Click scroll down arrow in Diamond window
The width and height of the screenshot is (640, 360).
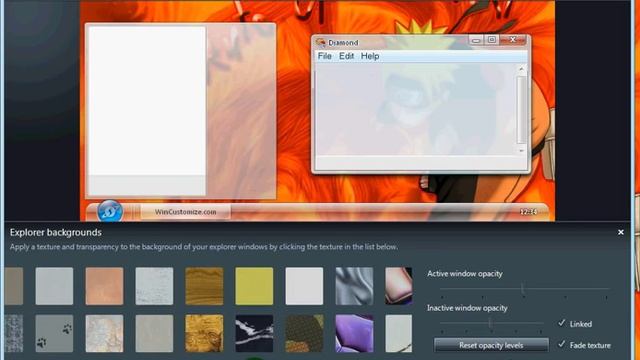[521, 150]
